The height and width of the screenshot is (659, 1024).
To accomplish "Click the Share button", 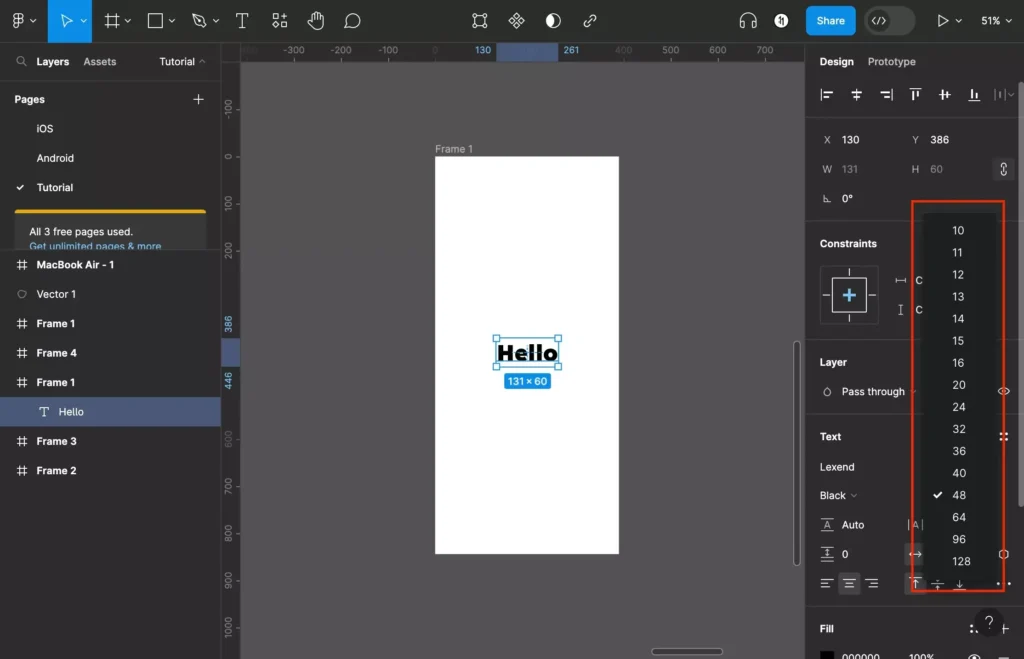I will coord(830,21).
